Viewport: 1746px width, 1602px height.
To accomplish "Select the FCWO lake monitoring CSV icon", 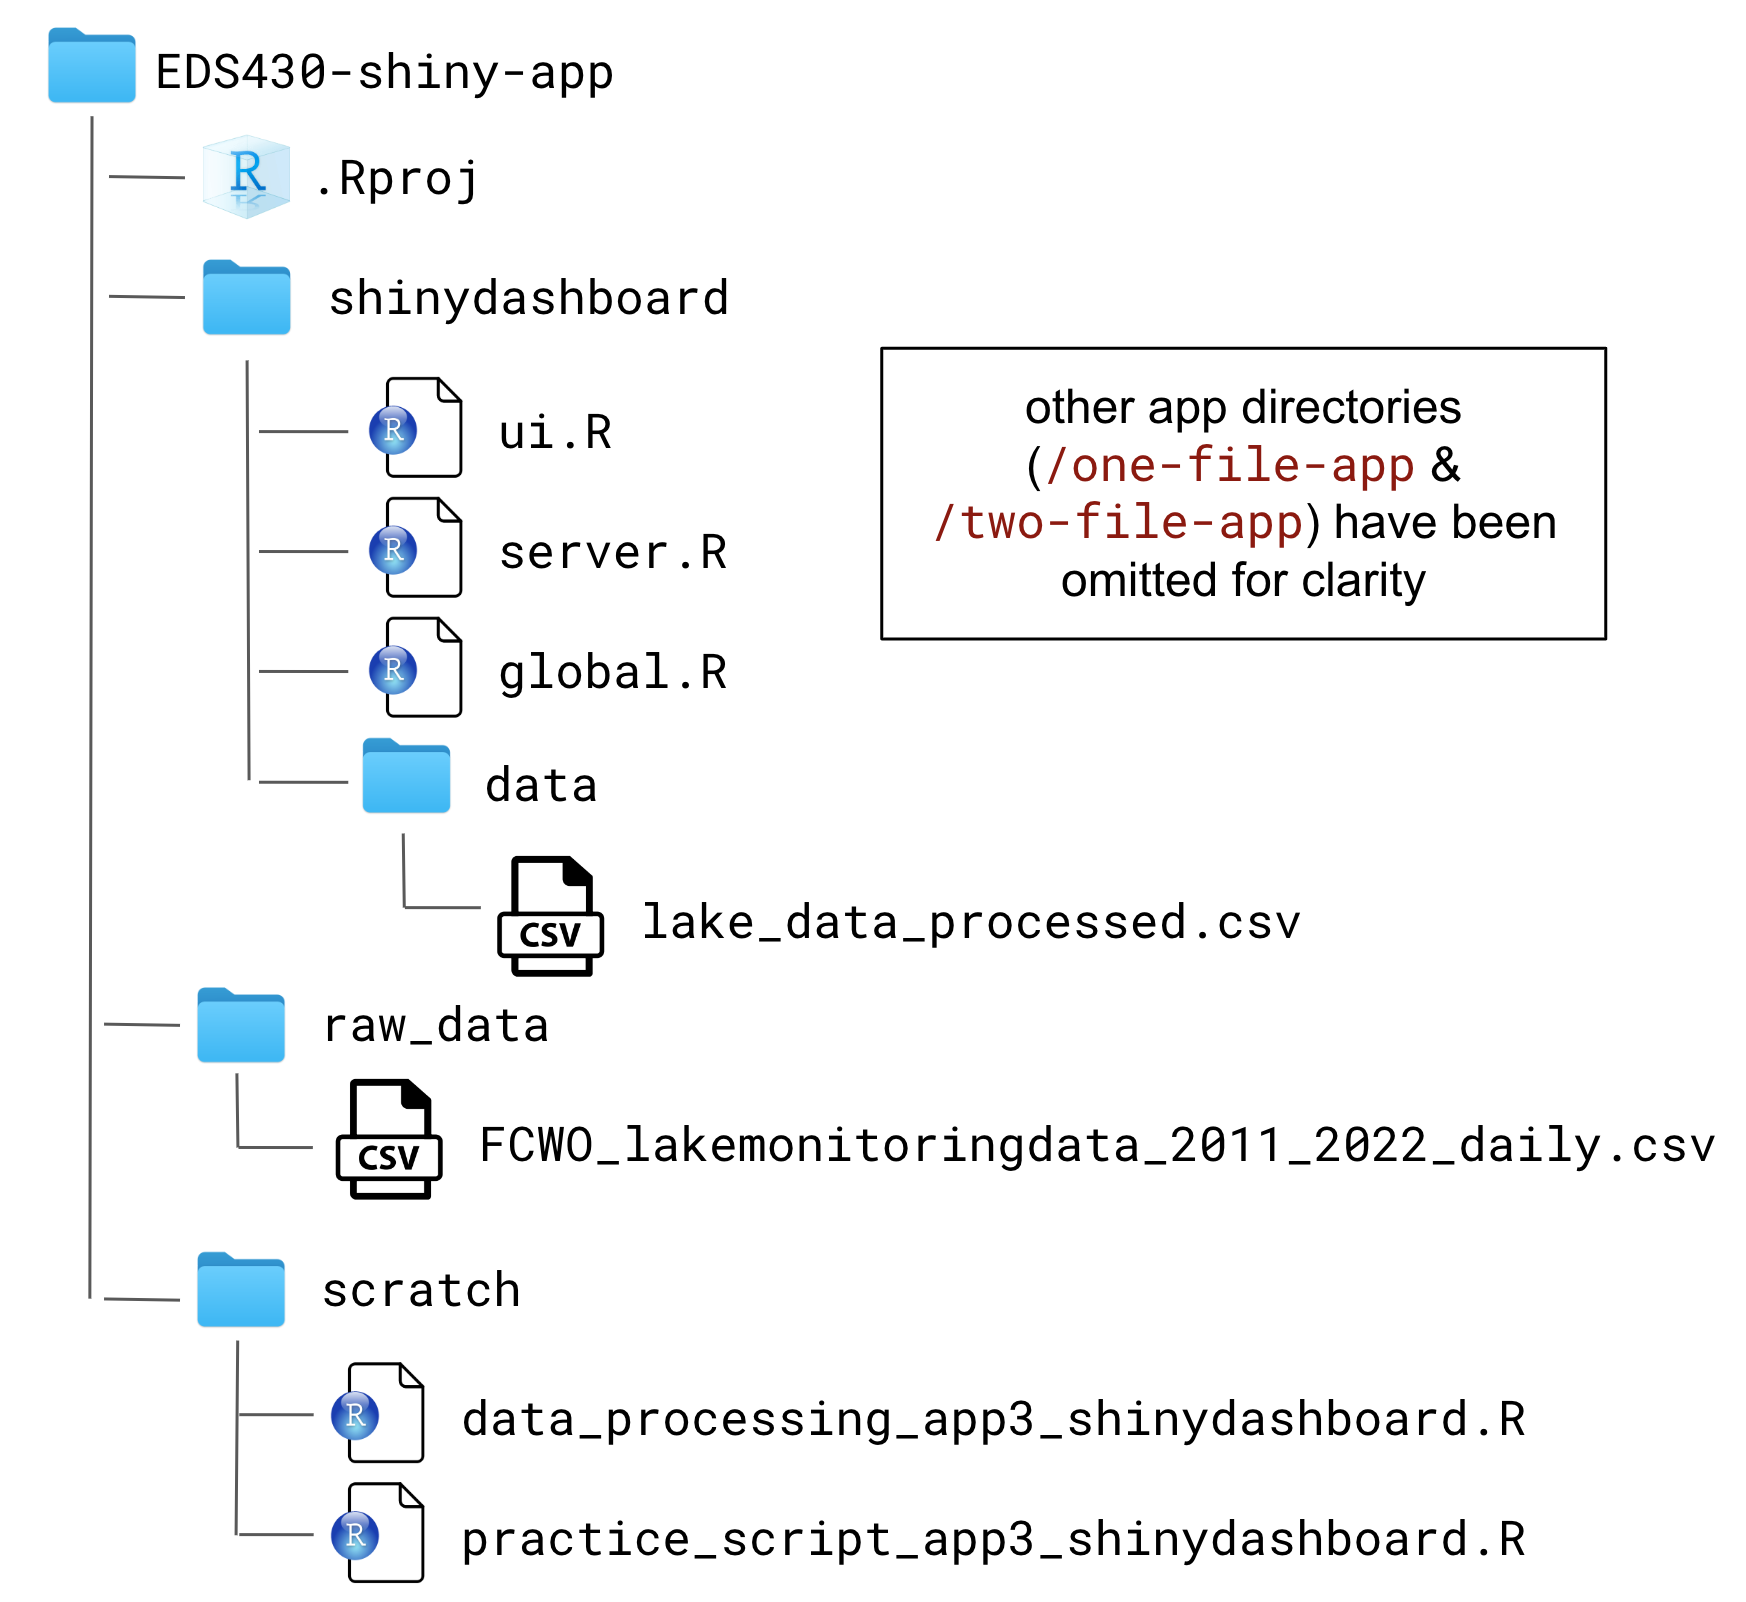I will 389,1139.
